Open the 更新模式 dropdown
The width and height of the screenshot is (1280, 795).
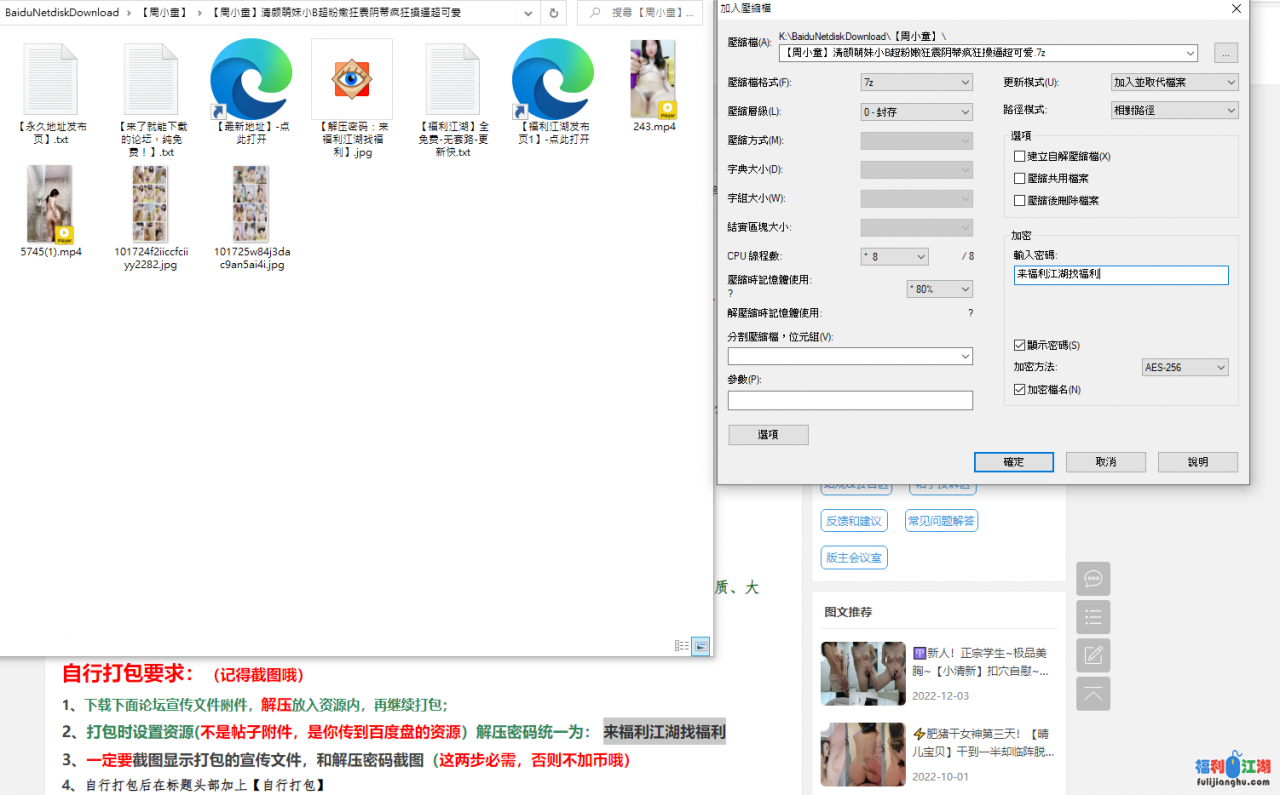1175,83
